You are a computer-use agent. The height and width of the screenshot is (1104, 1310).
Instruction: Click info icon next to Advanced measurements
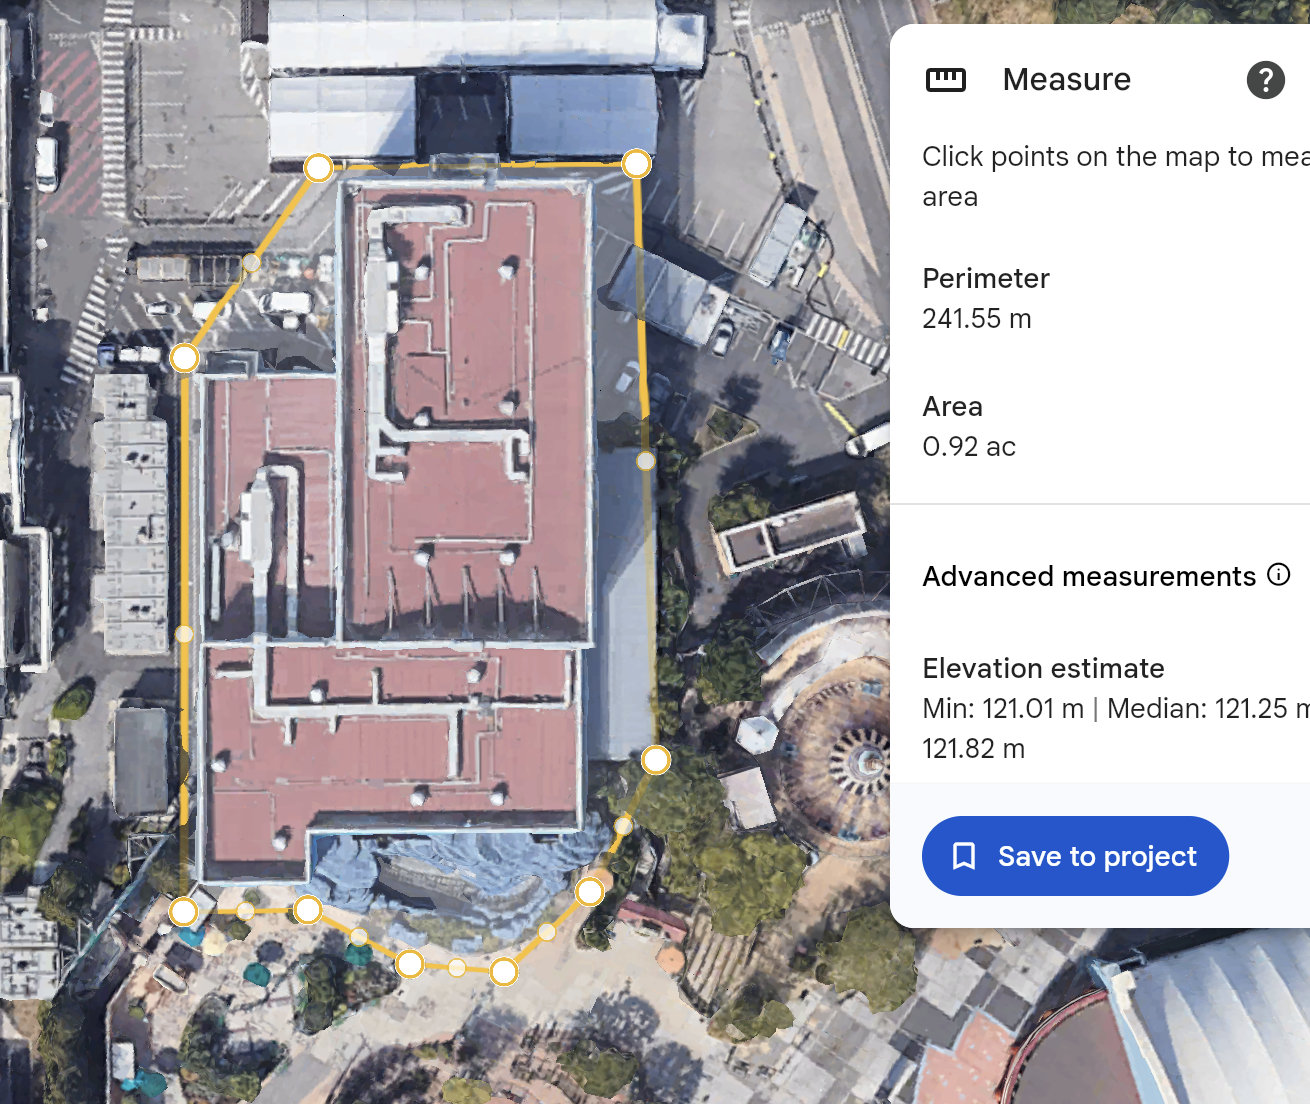click(1278, 575)
